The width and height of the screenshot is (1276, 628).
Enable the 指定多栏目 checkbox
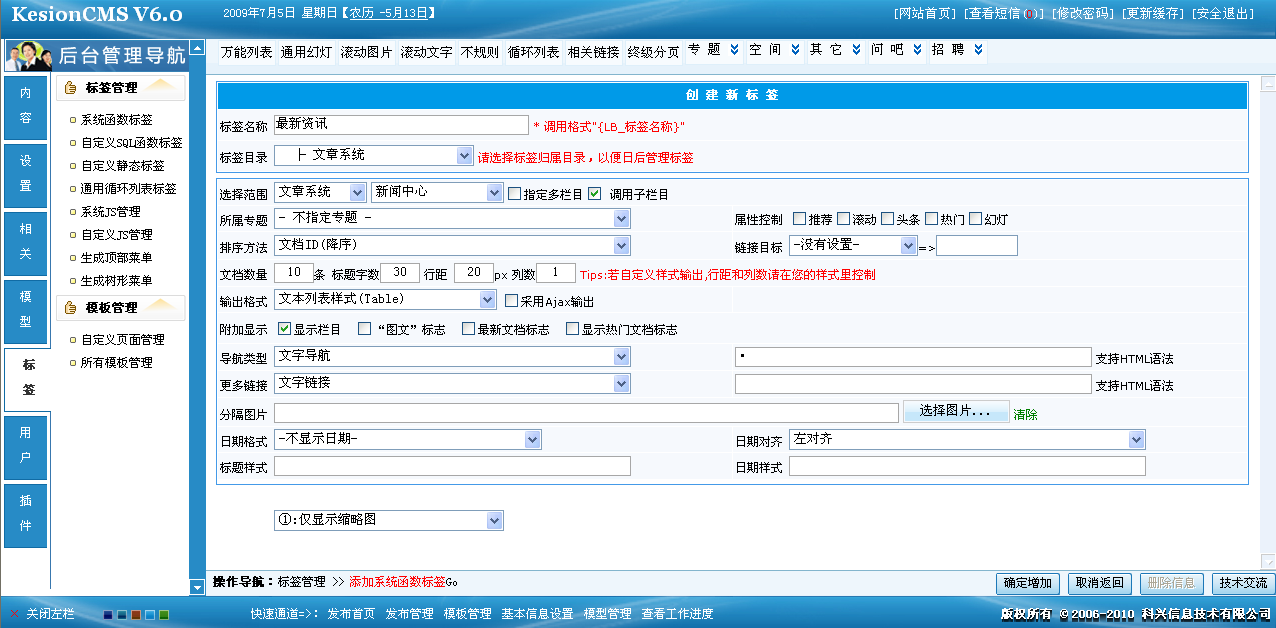(514, 193)
